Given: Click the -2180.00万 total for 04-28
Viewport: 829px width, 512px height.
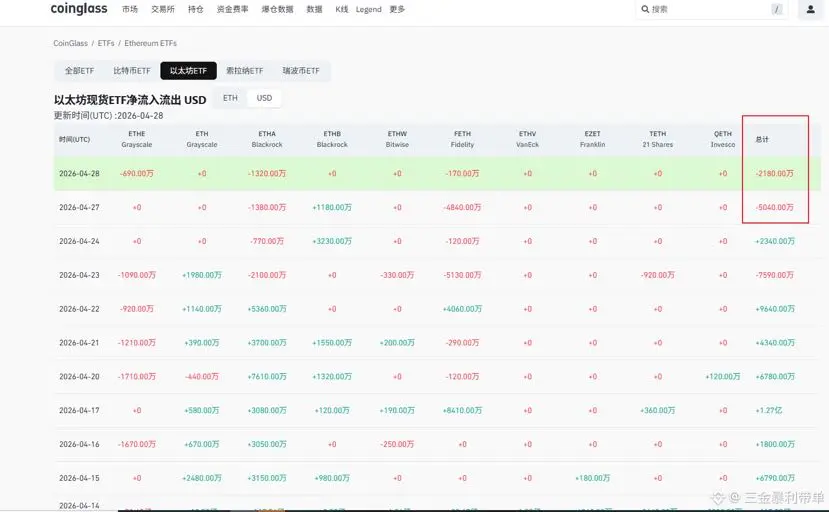Looking at the screenshot, I should point(775,173).
